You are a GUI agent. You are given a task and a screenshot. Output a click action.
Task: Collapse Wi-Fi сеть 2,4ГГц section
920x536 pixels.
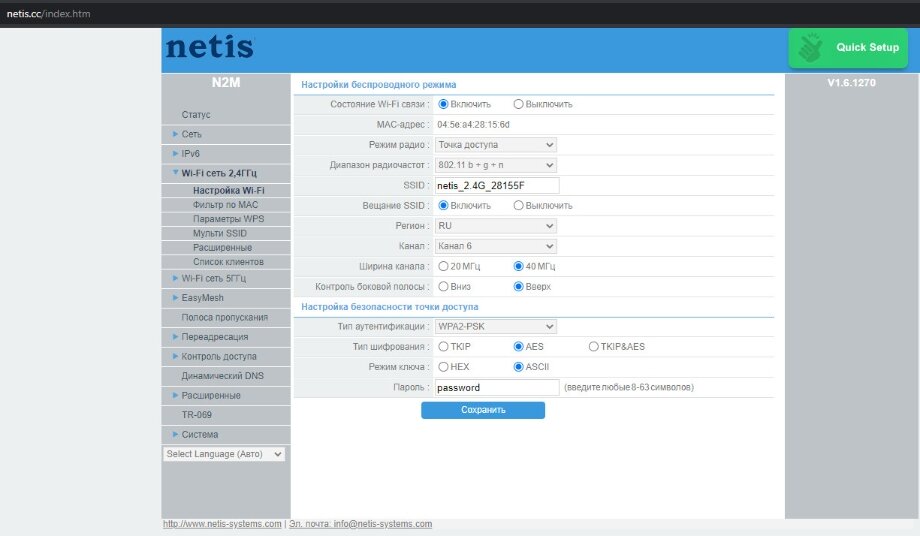[x=226, y=174]
